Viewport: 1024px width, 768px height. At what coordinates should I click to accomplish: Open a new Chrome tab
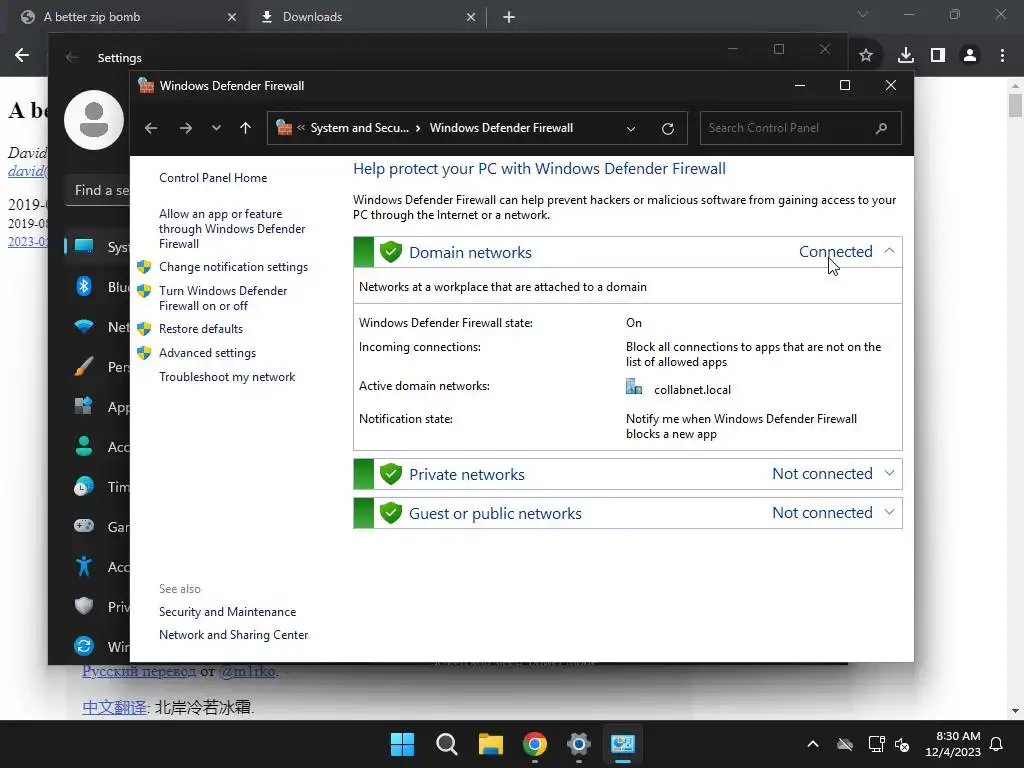(509, 17)
